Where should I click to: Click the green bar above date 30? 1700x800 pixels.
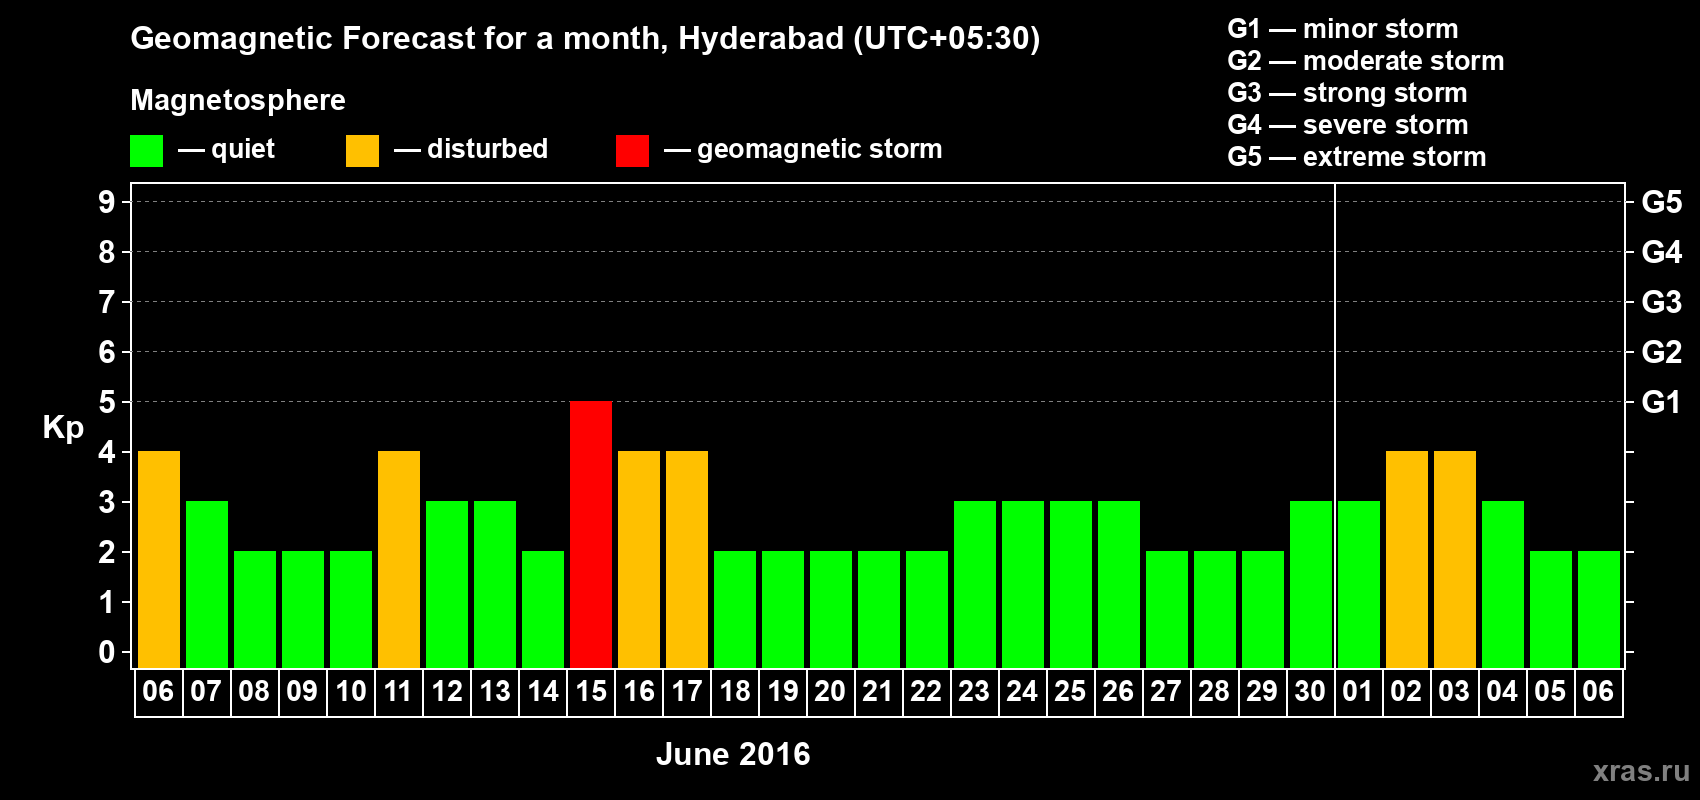point(1311,584)
